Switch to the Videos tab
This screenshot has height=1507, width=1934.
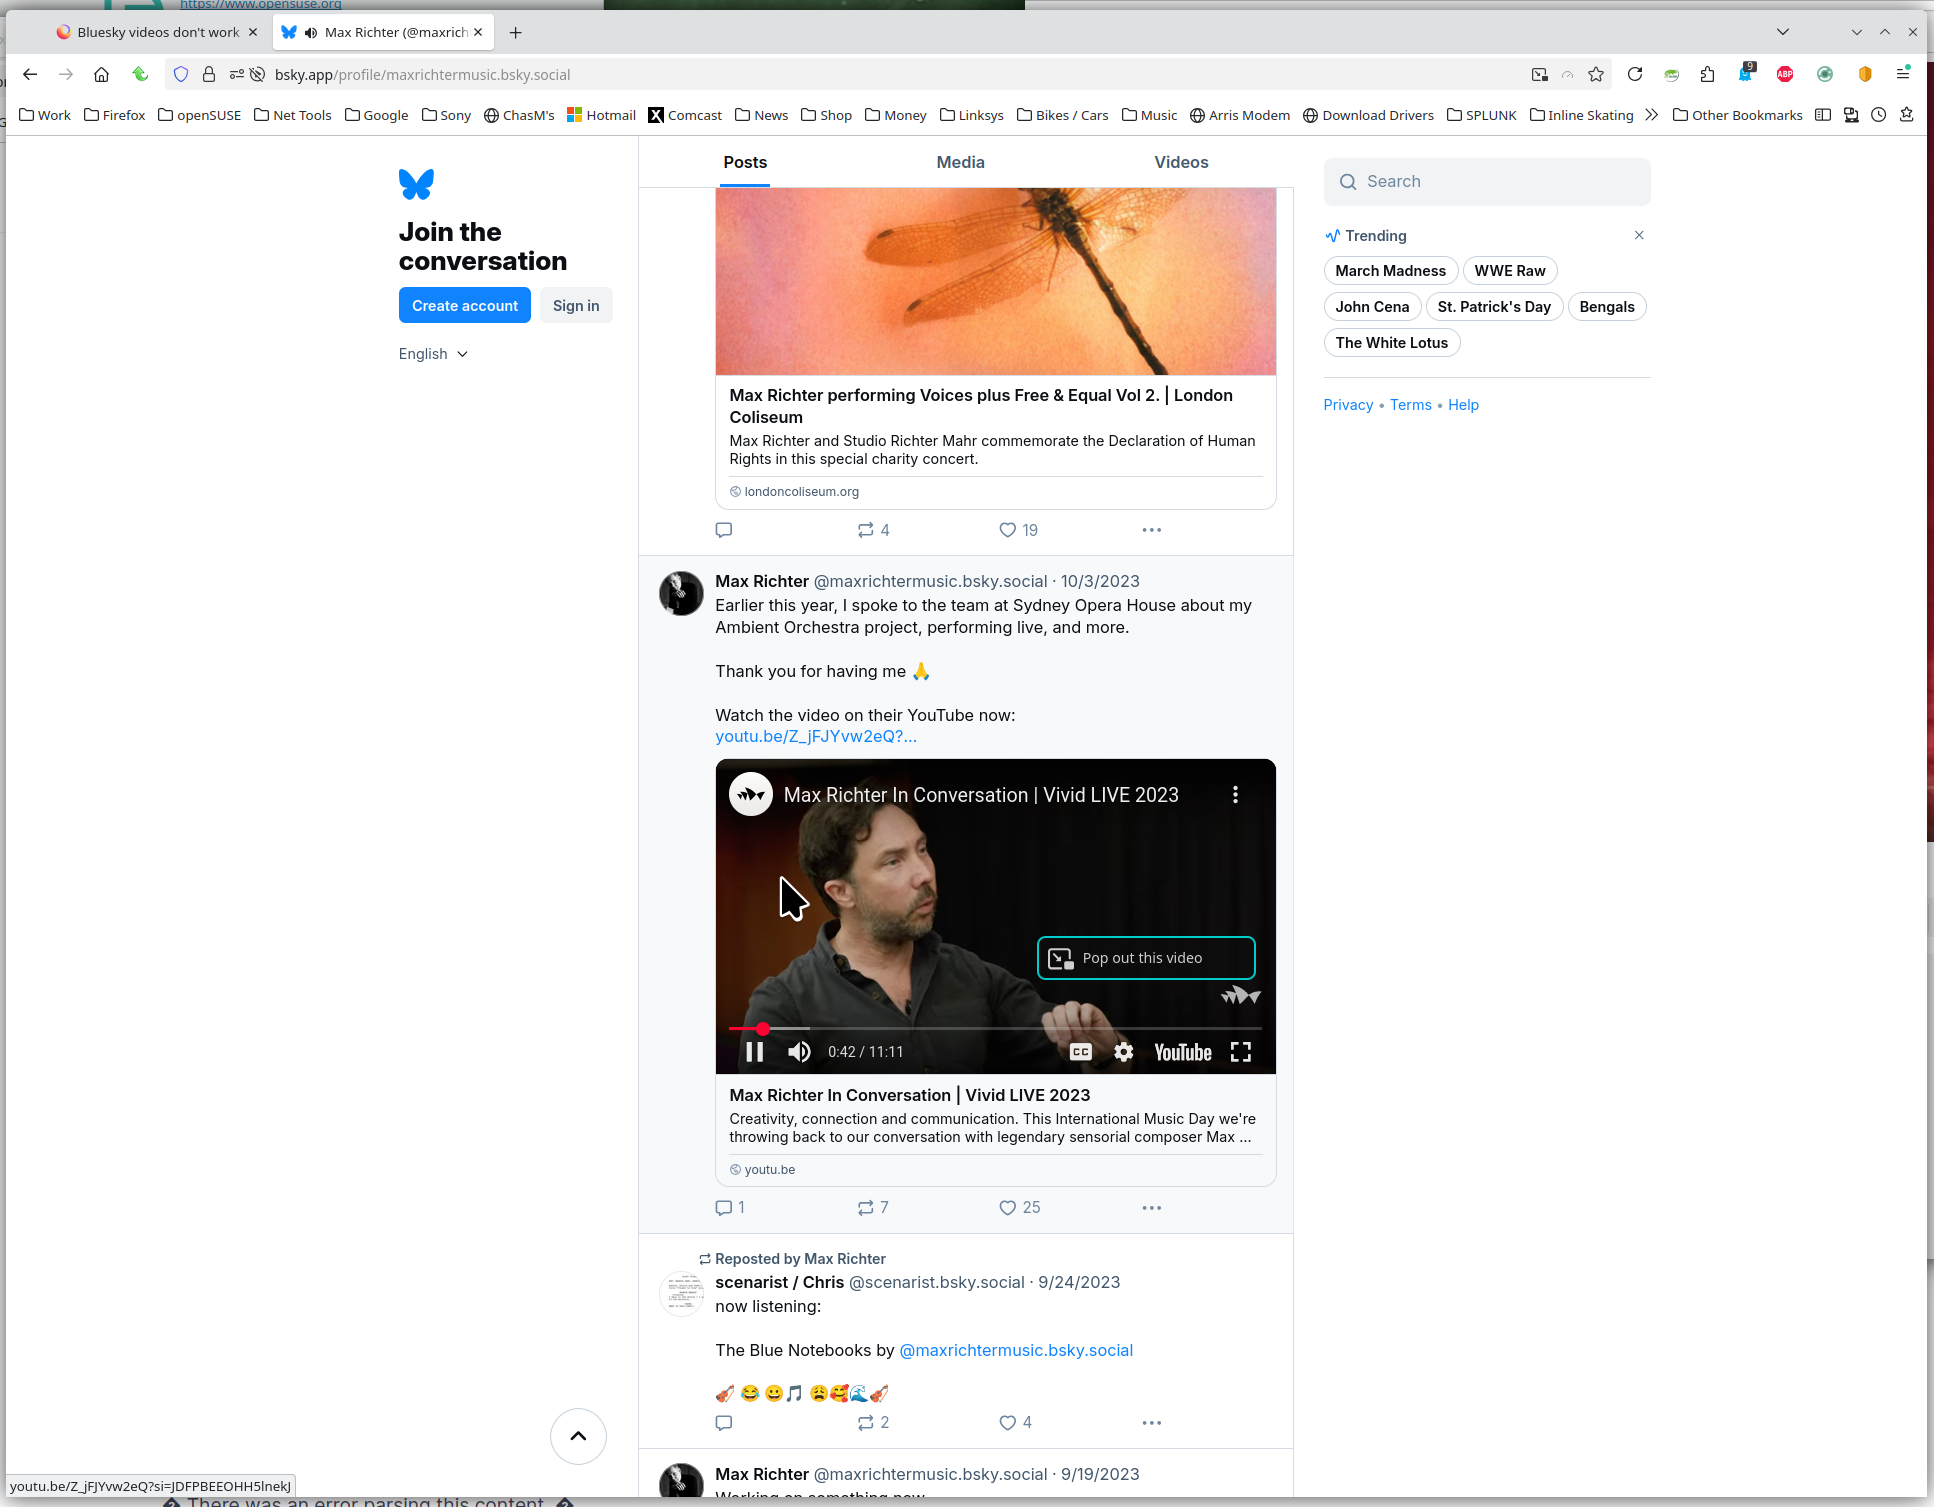pyautogui.click(x=1181, y=162)
